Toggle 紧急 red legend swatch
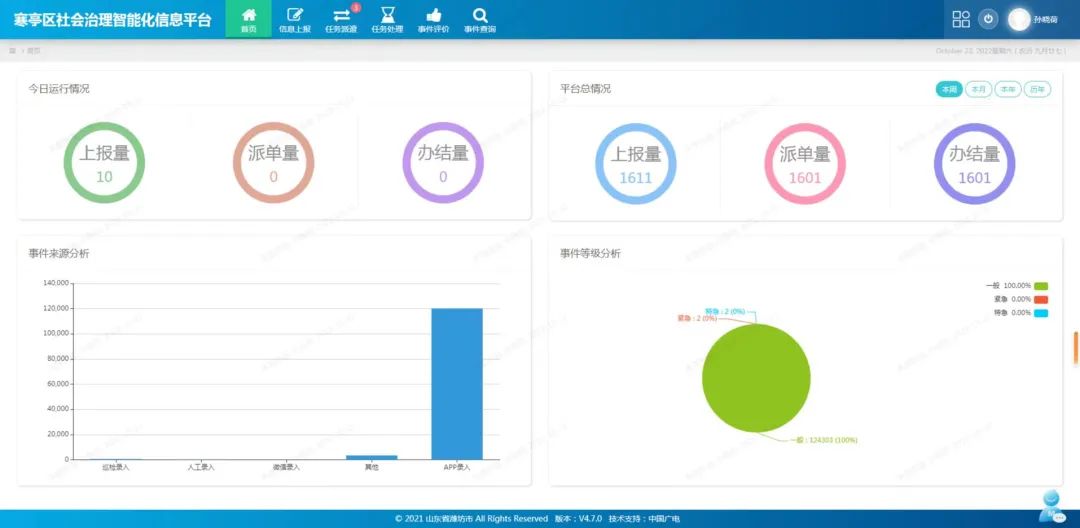Screen dimensions: 1080x528 (1041, 299)
